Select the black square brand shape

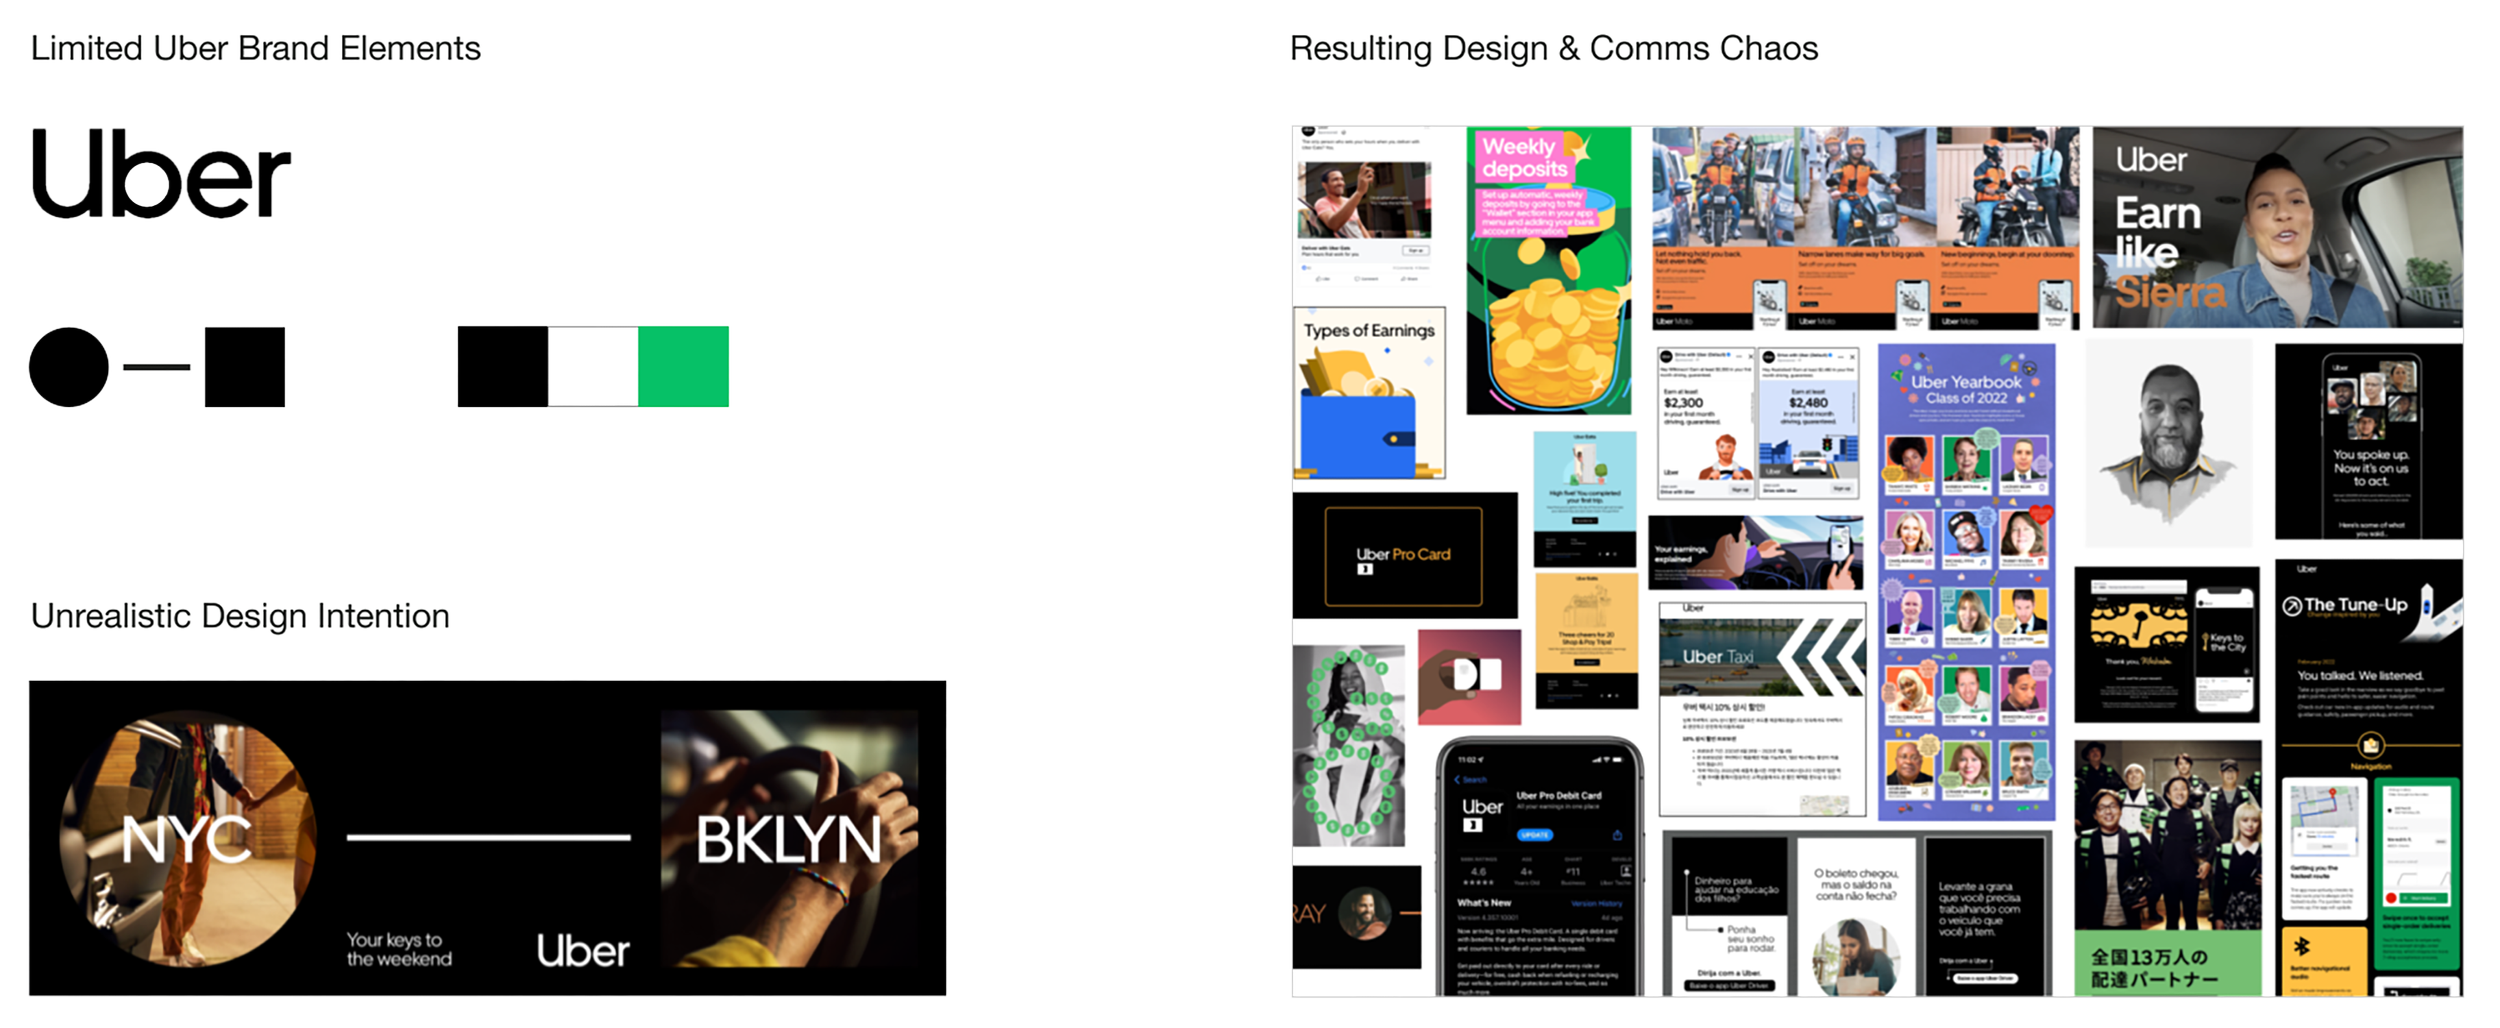245,367
